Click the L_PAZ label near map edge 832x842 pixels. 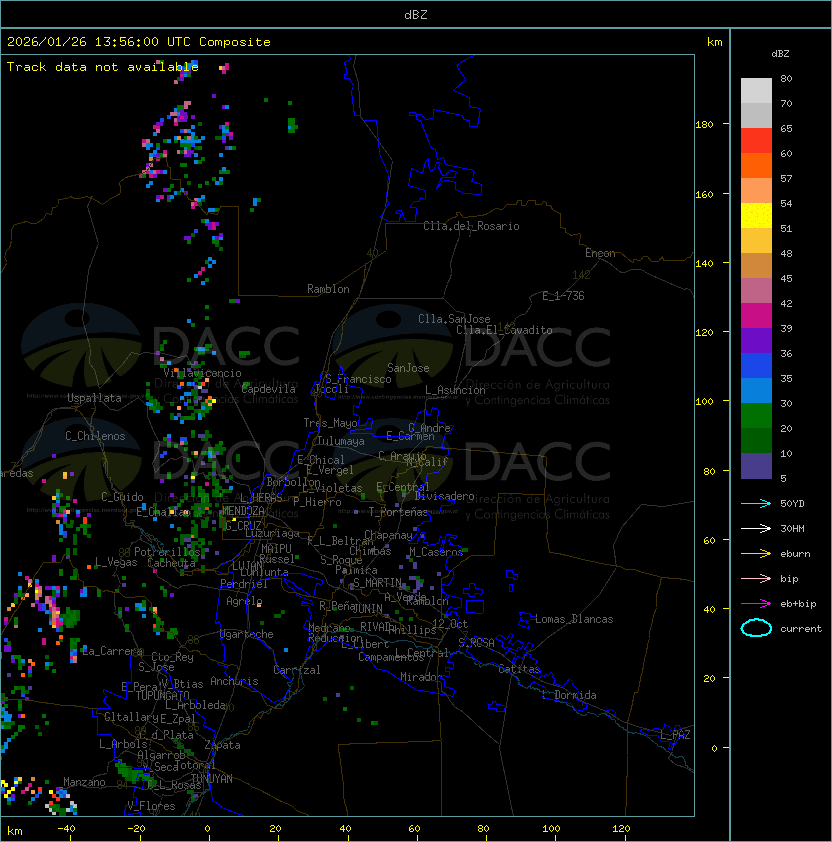point(675,735)
